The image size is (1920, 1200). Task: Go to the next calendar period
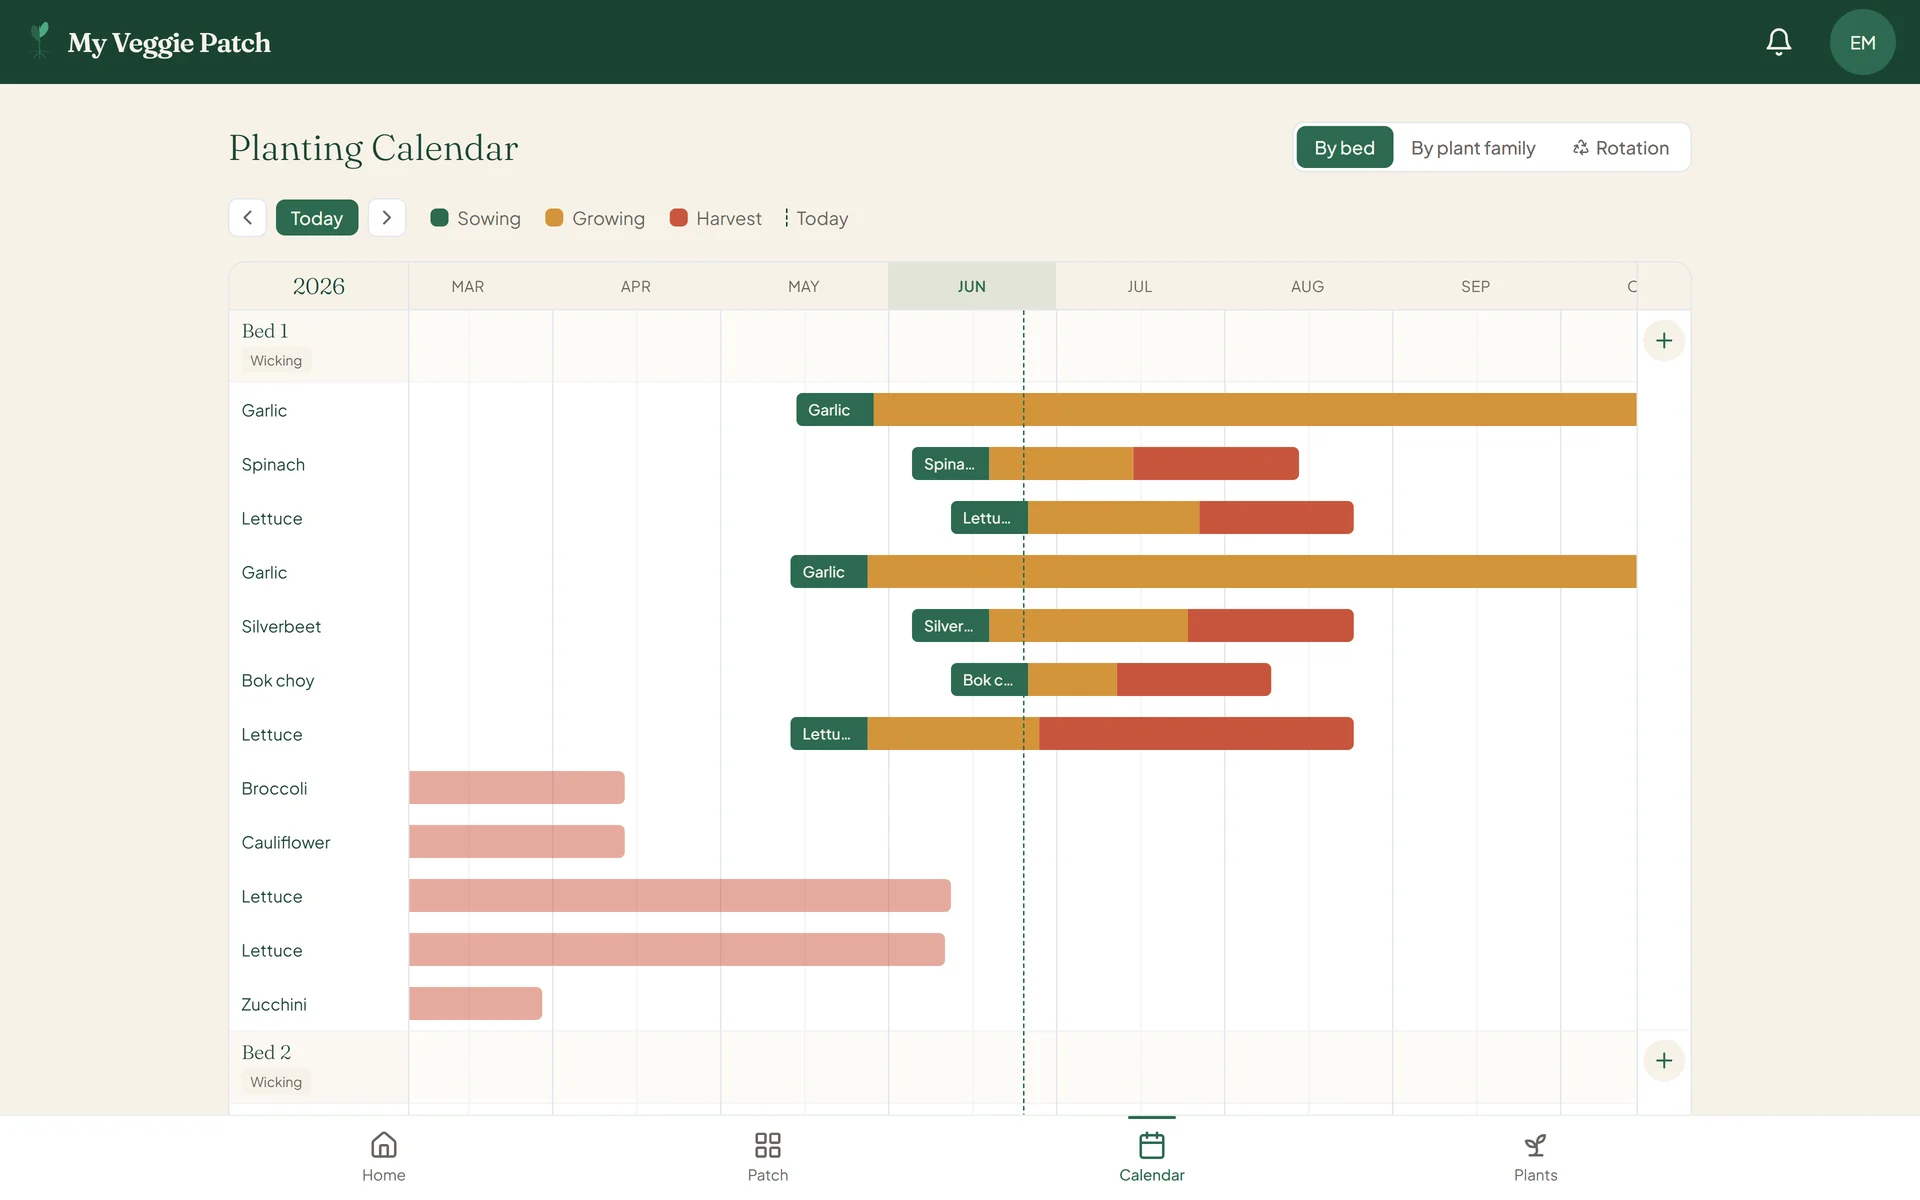click(387, 218)
